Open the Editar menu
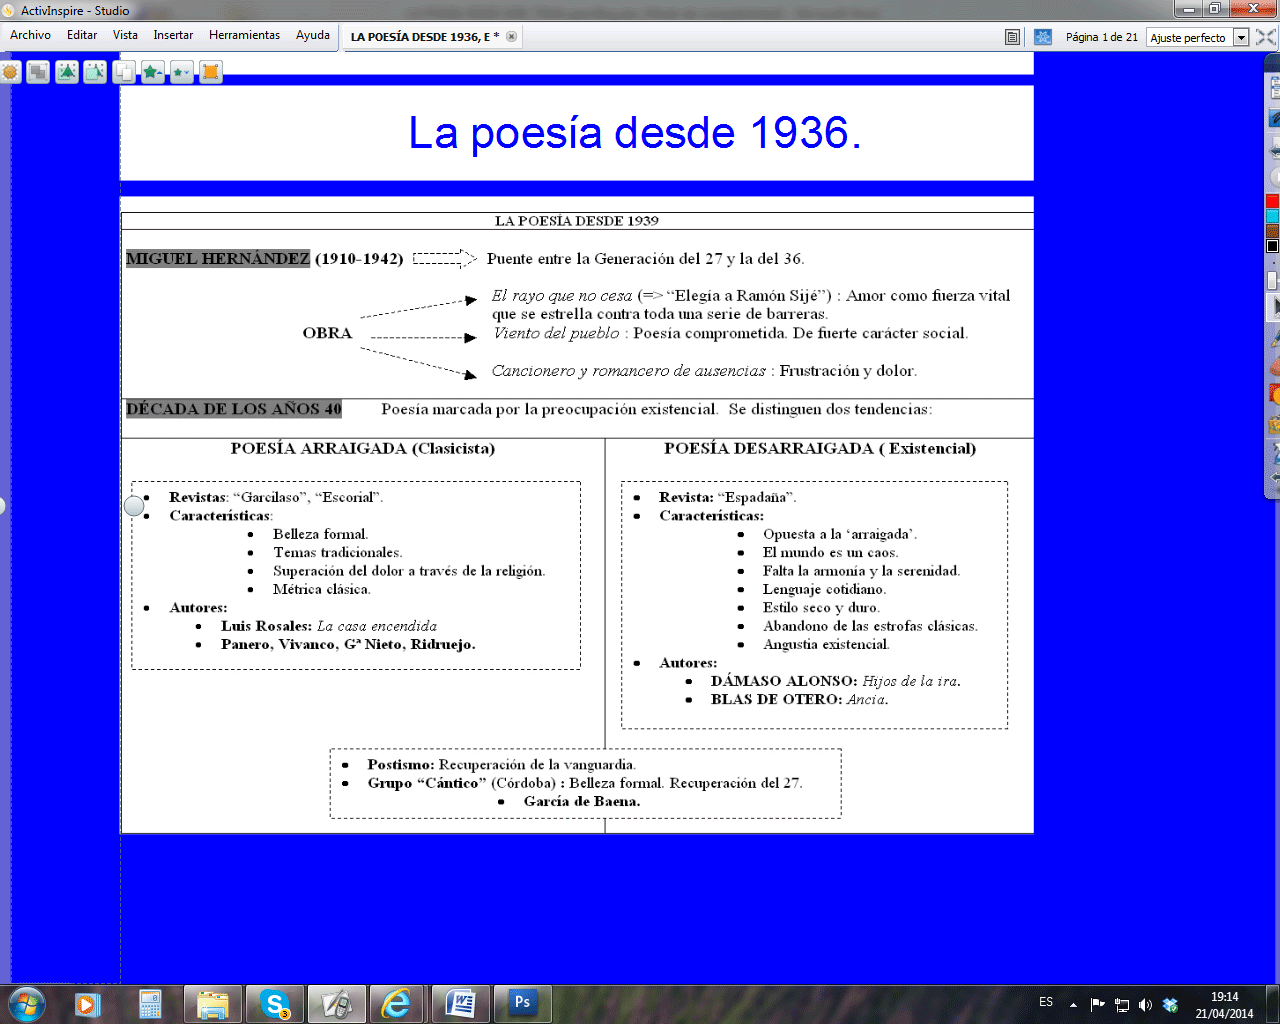Screen dimensions: 1280x1024 click(x=82, y=35)
